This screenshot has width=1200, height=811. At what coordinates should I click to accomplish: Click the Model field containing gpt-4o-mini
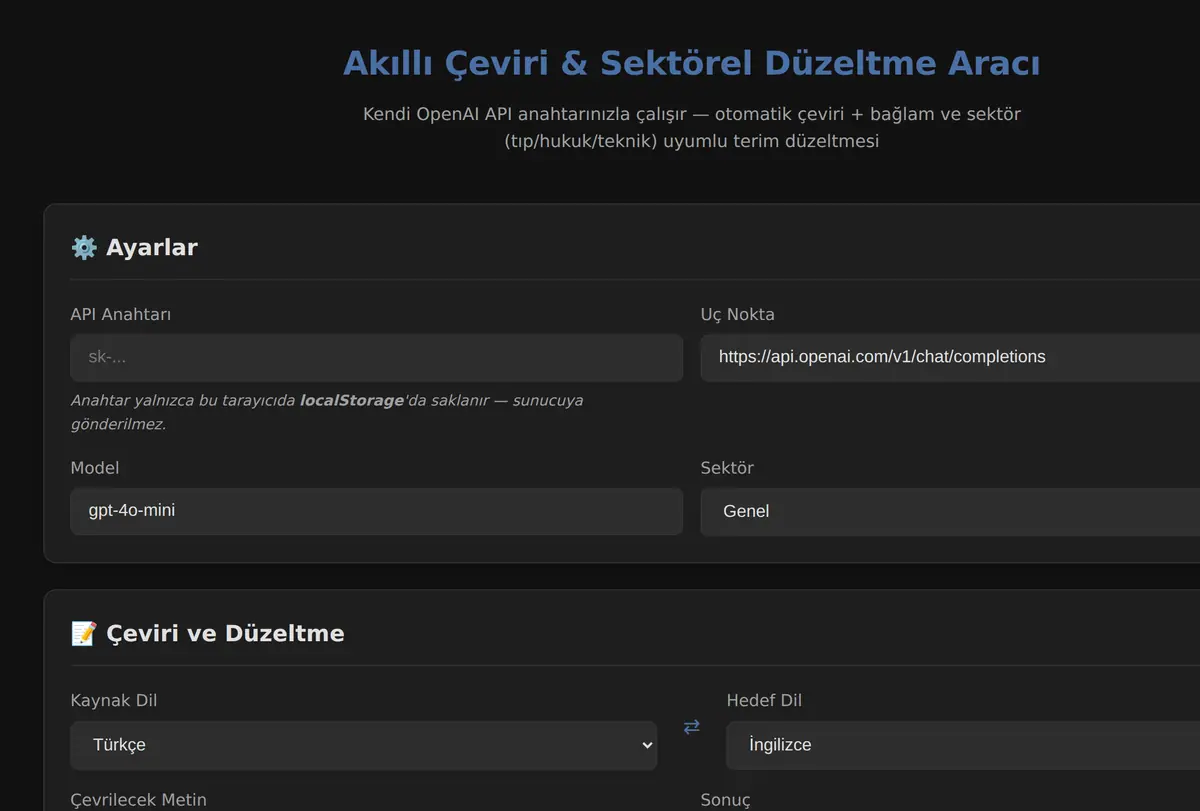pyautogui.click(x=377, y=511)
